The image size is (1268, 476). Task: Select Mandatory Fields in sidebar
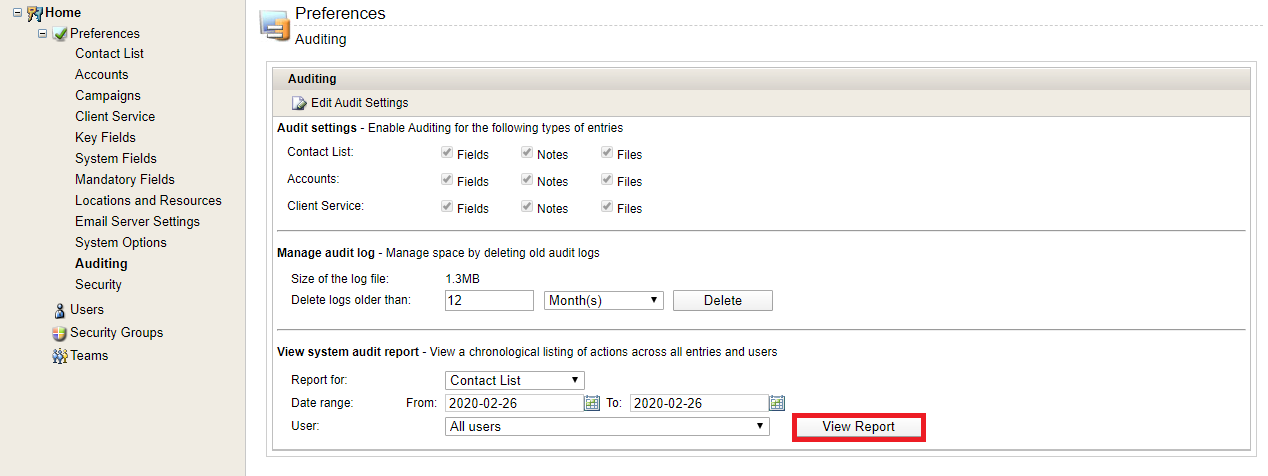(x=125, y=179)
